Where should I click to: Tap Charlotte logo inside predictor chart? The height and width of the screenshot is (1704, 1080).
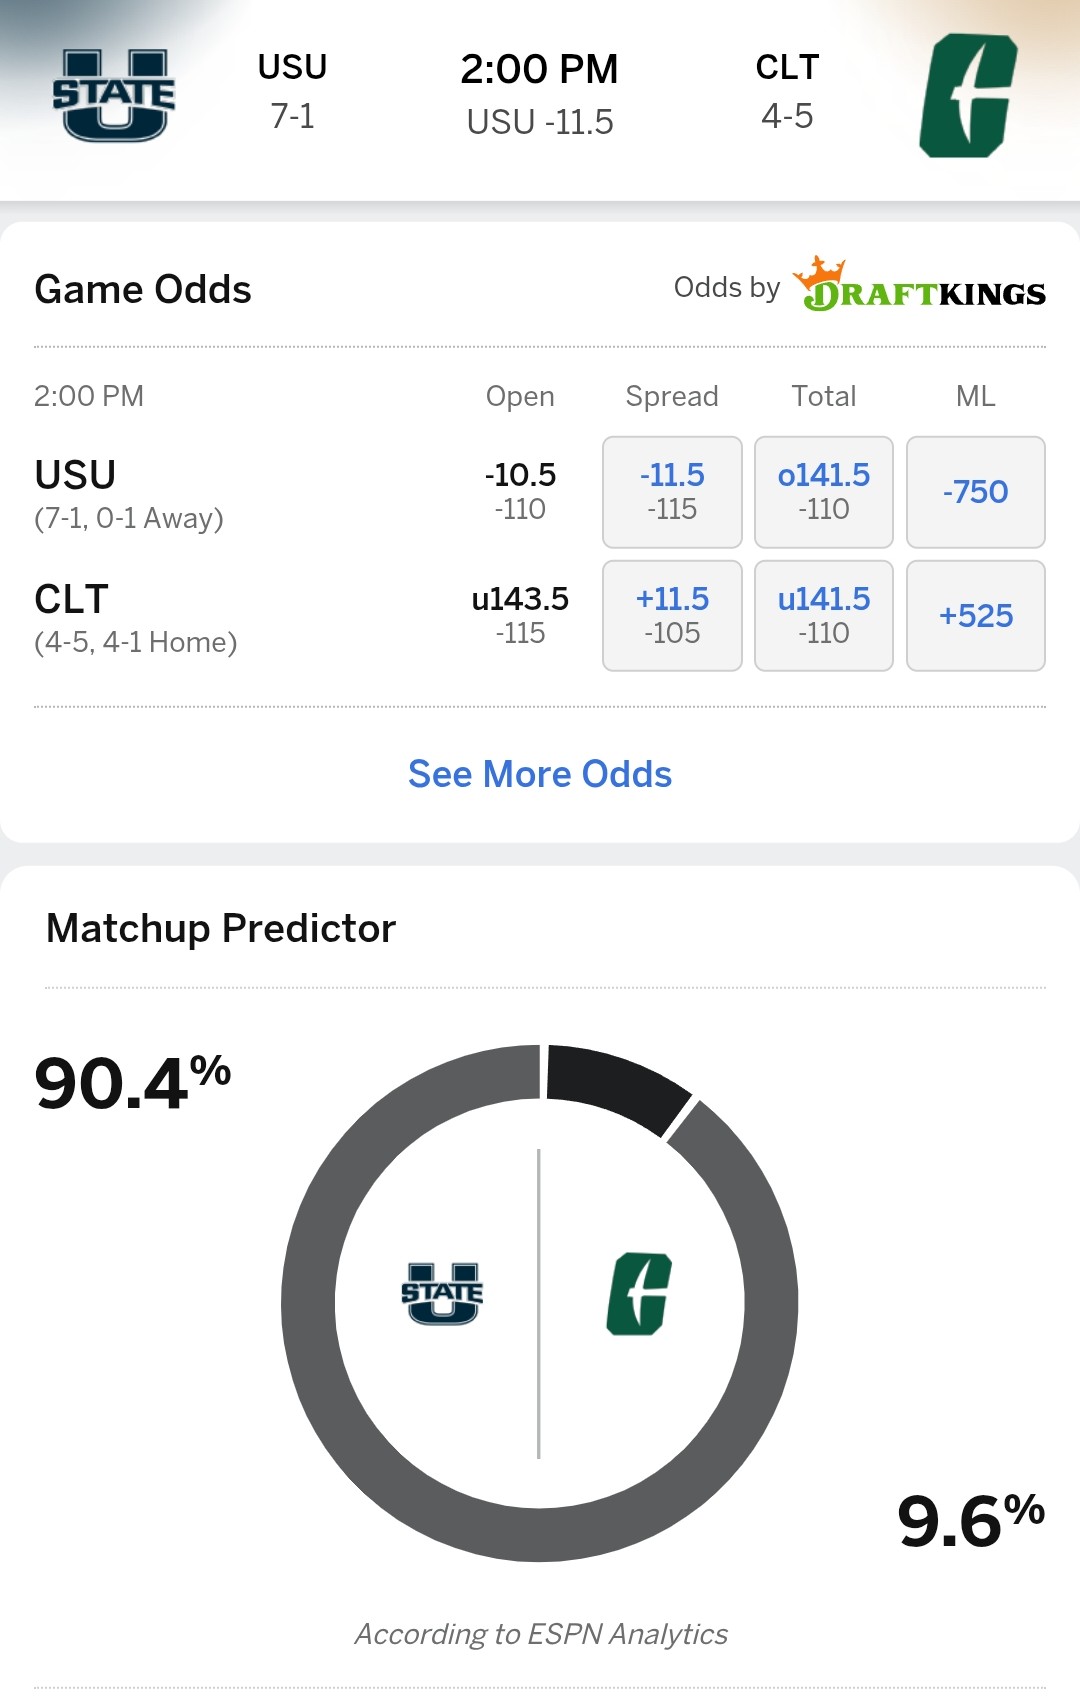[x=639, y=1293]
